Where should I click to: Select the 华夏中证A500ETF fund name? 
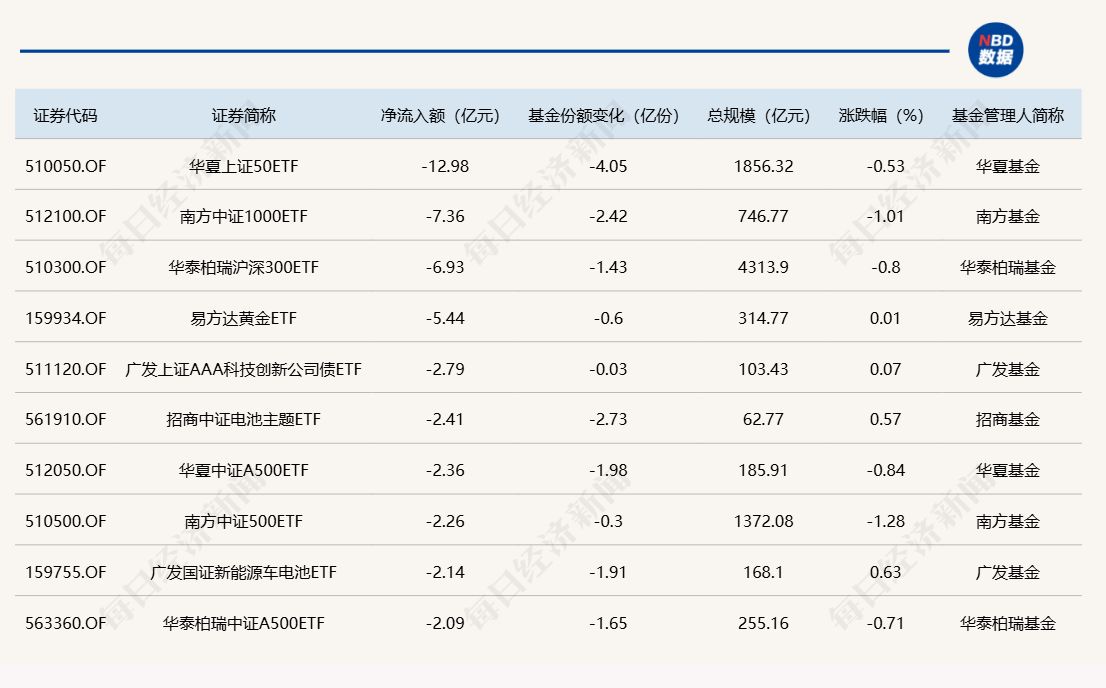tap(243, 471)
